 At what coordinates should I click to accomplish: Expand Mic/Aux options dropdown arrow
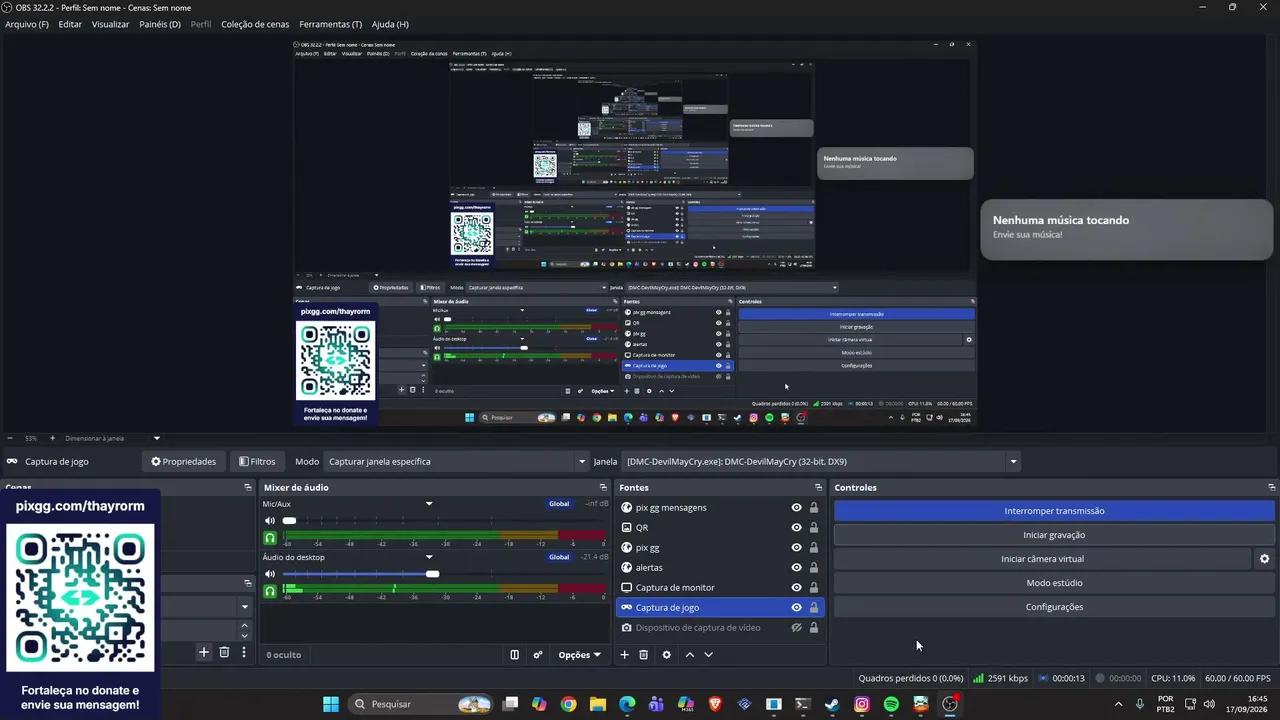coord(429,504)
